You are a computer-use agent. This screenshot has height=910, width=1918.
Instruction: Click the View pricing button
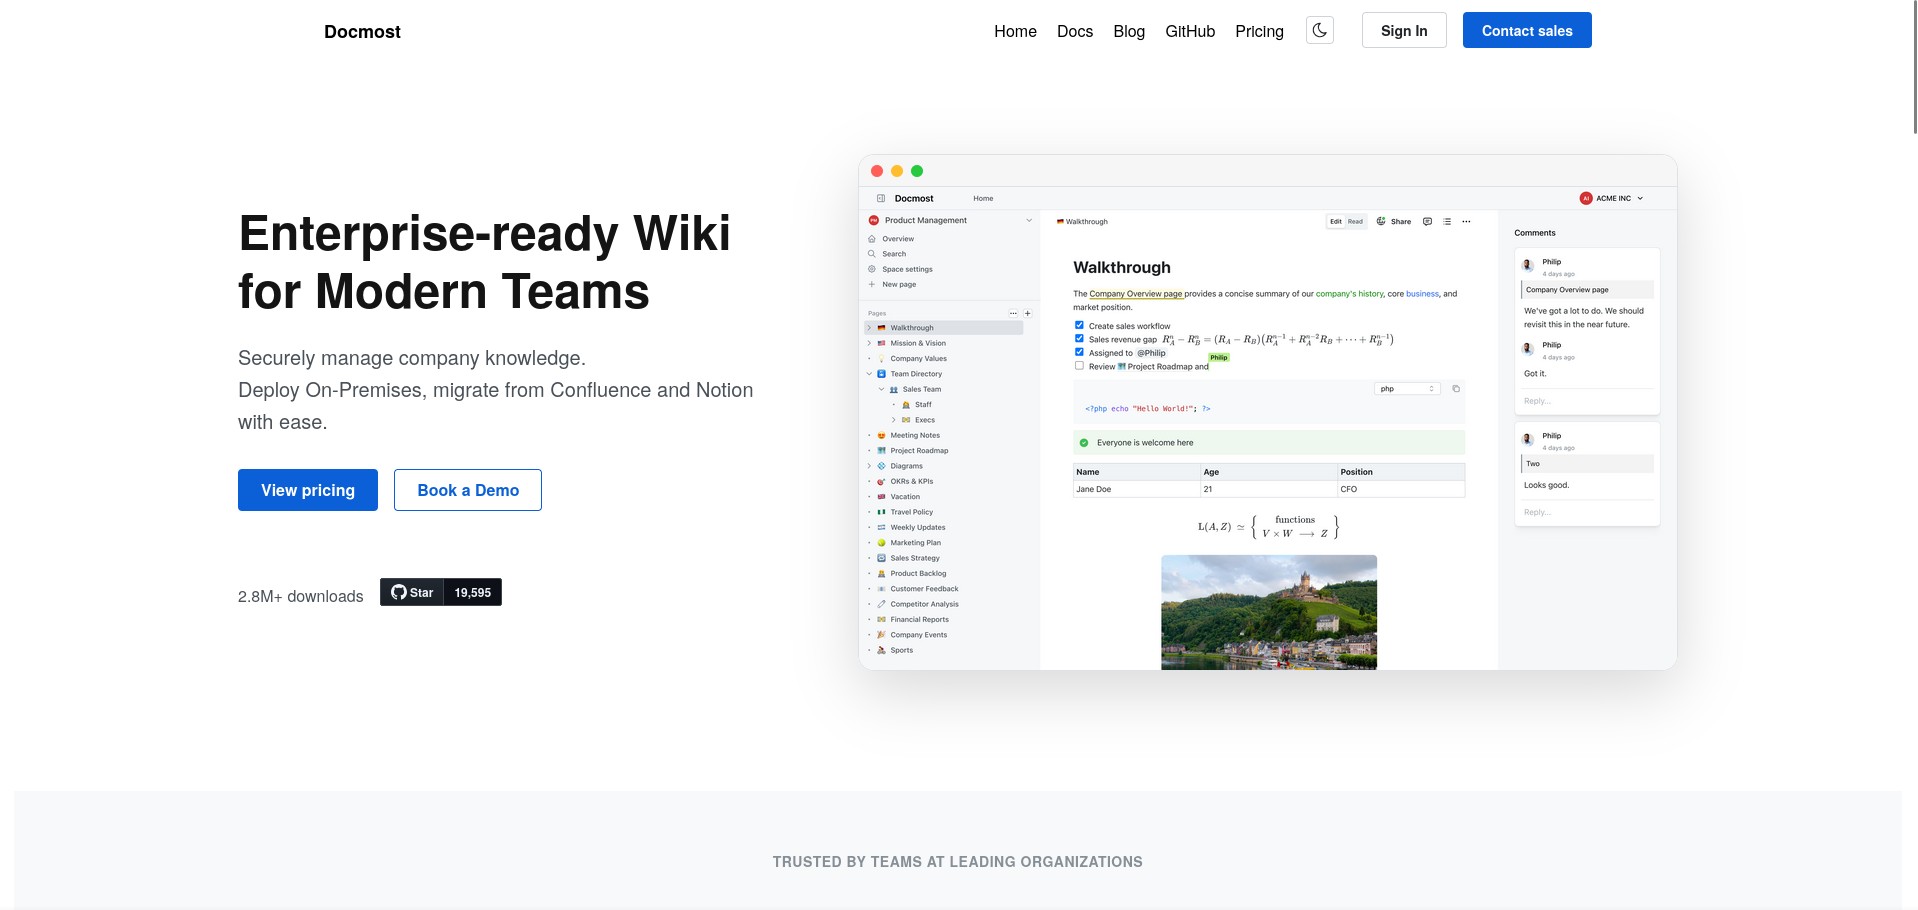point(307,490)
